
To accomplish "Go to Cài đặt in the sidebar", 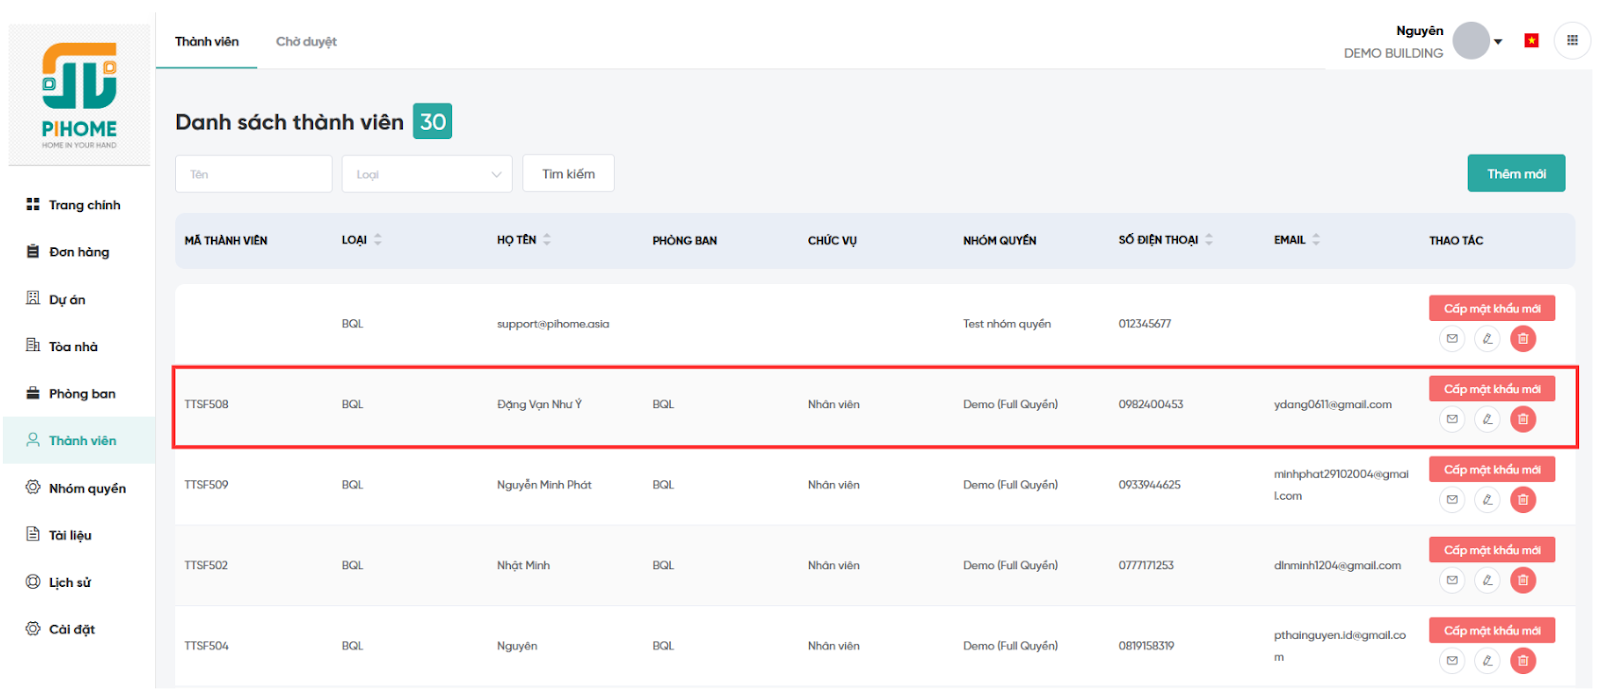I will 72,629.
